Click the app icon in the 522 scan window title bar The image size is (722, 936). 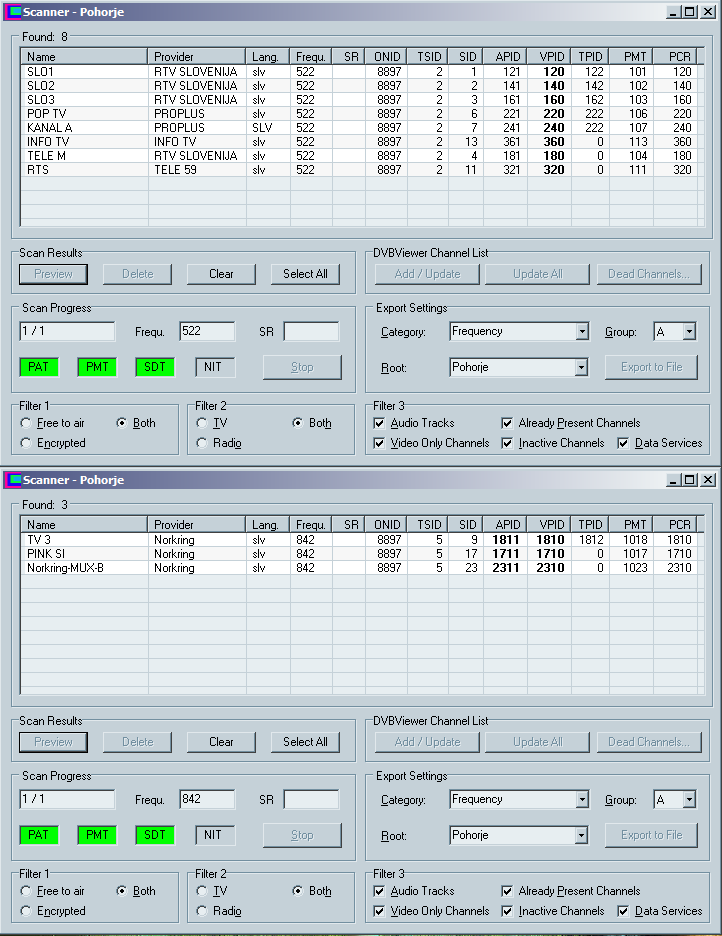(x=14, y=12)
